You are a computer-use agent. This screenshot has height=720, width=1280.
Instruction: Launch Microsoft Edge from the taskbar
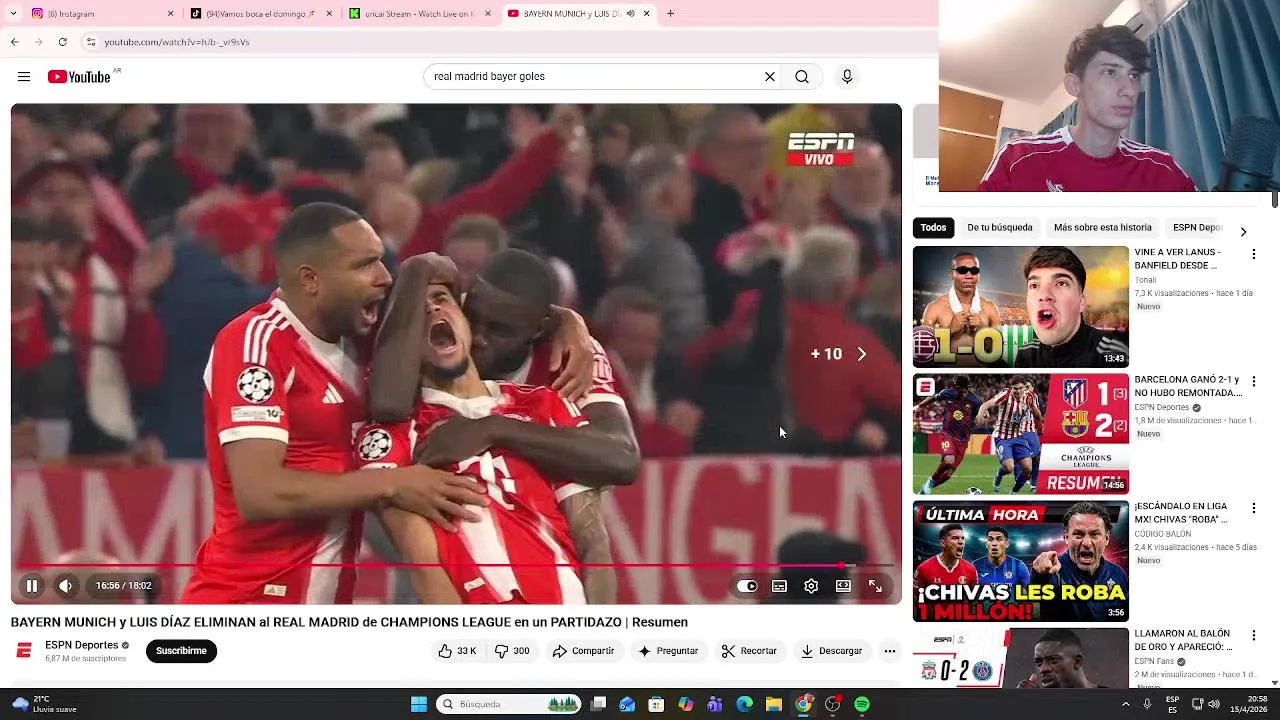[744, 704]
